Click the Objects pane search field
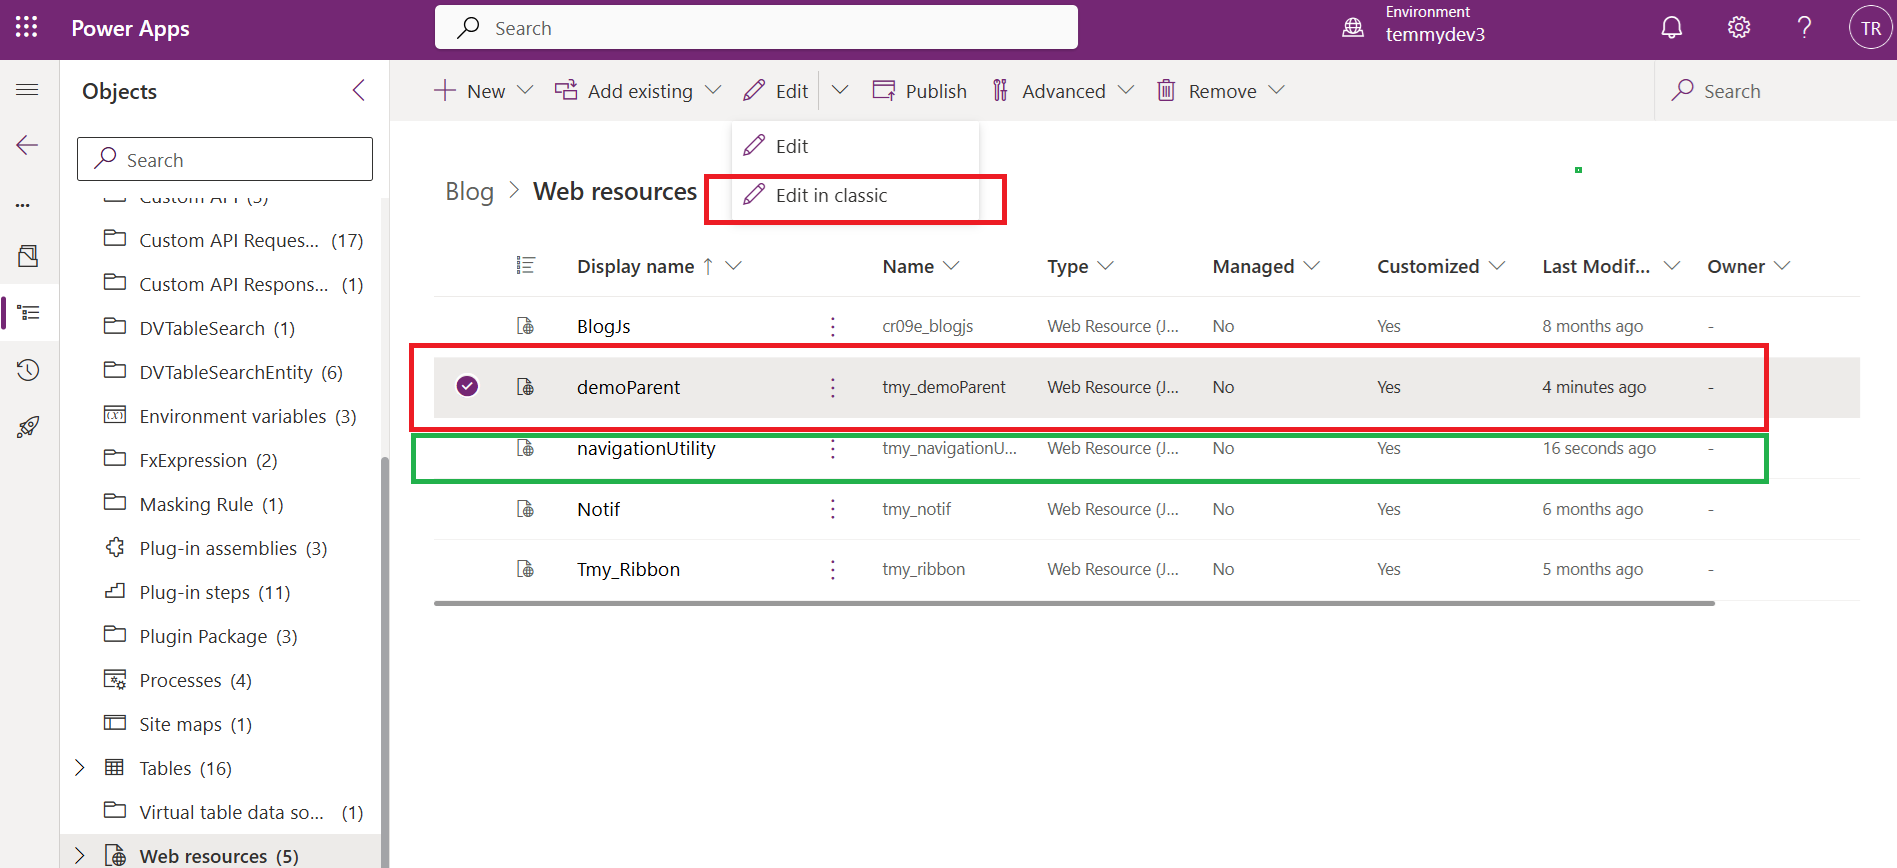This screenshot has width=1897, height=868. pos(225,159)
